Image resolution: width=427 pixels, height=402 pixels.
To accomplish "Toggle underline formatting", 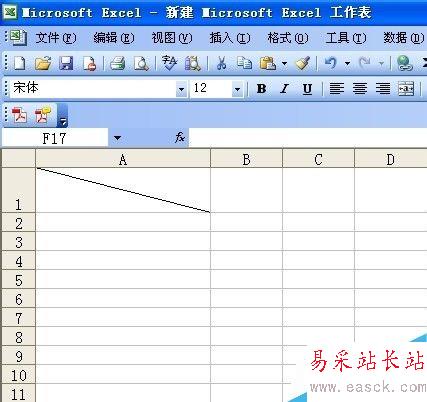I will click(x=307, y=89).
